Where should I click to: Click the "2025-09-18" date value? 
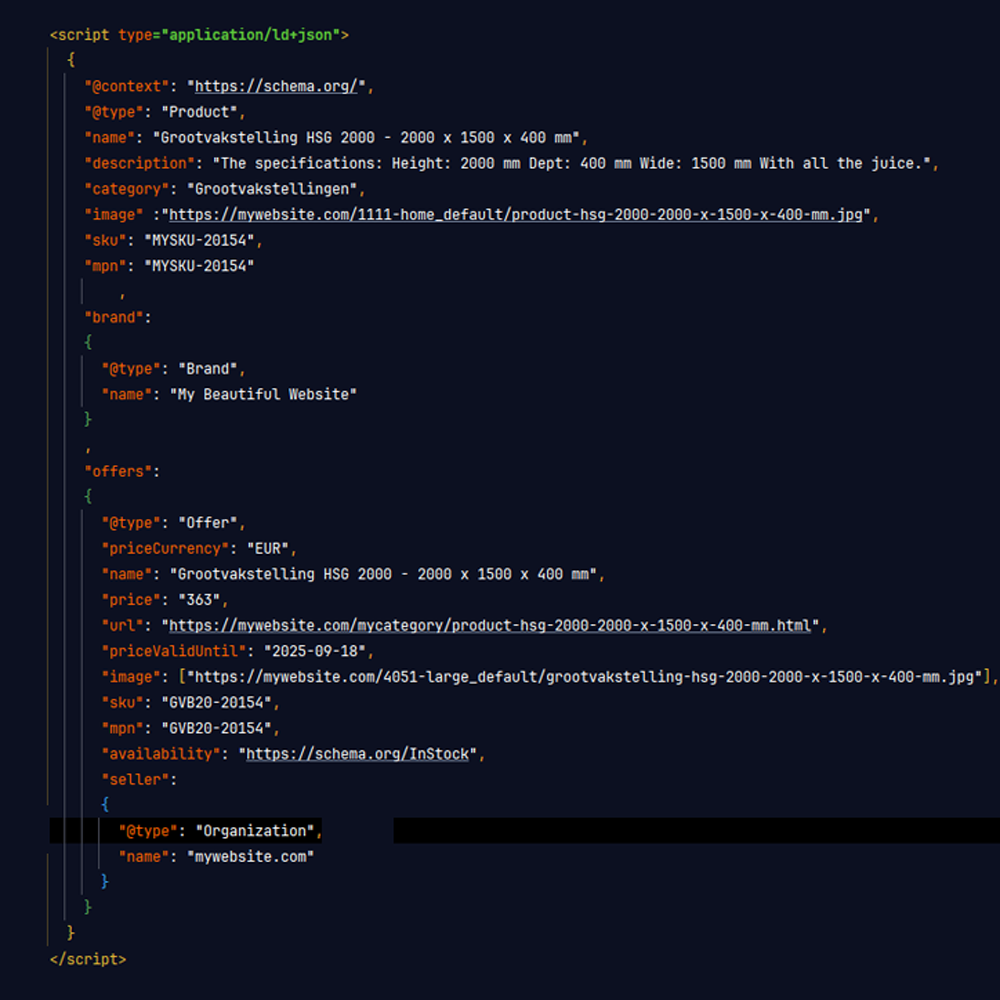click(x=314, y=651)
